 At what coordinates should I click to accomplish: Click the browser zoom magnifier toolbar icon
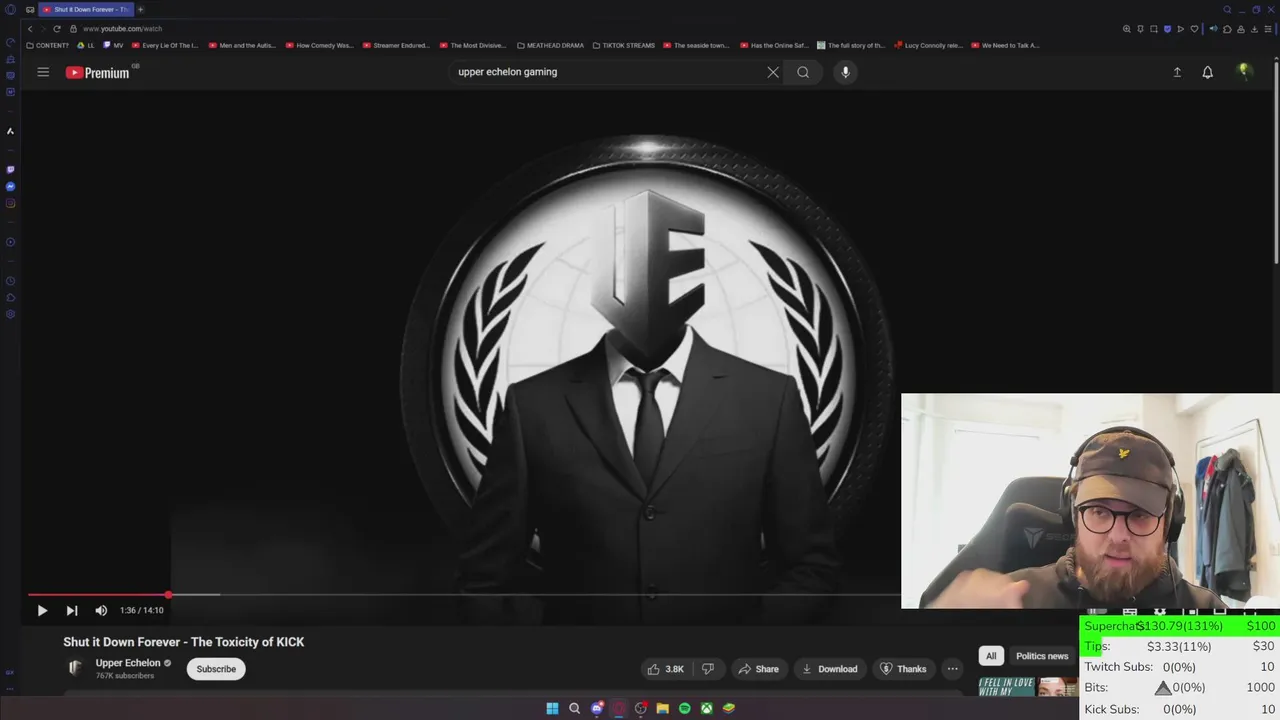tap(1127, 29)
